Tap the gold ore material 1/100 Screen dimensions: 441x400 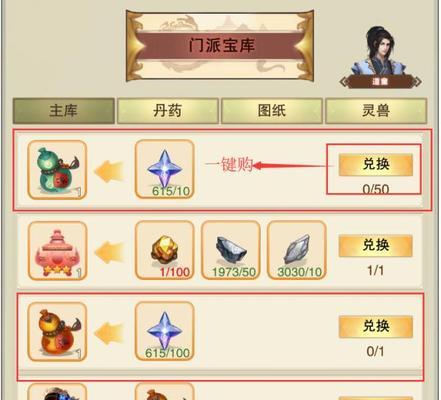pos(165,250)
